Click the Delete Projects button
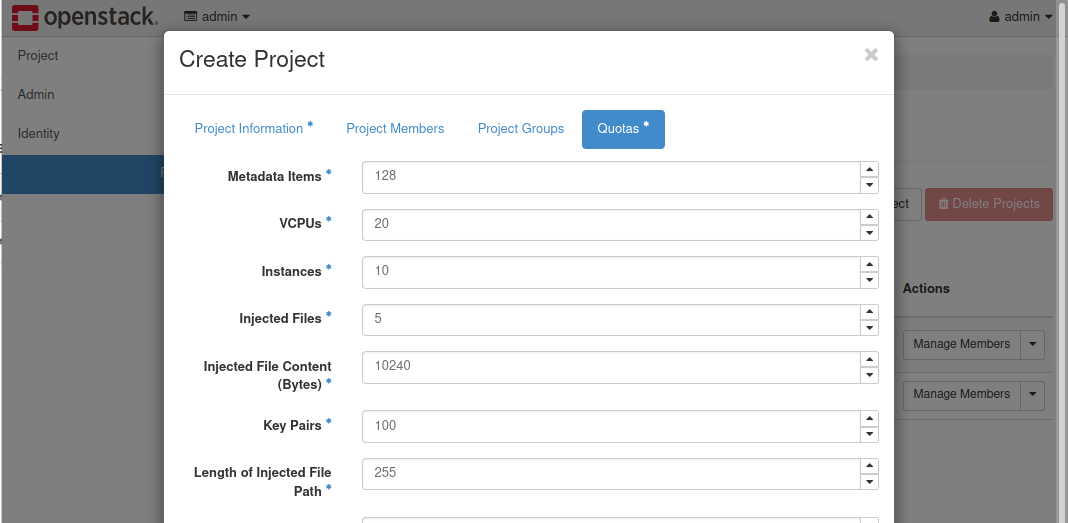 tap(989, 204)
